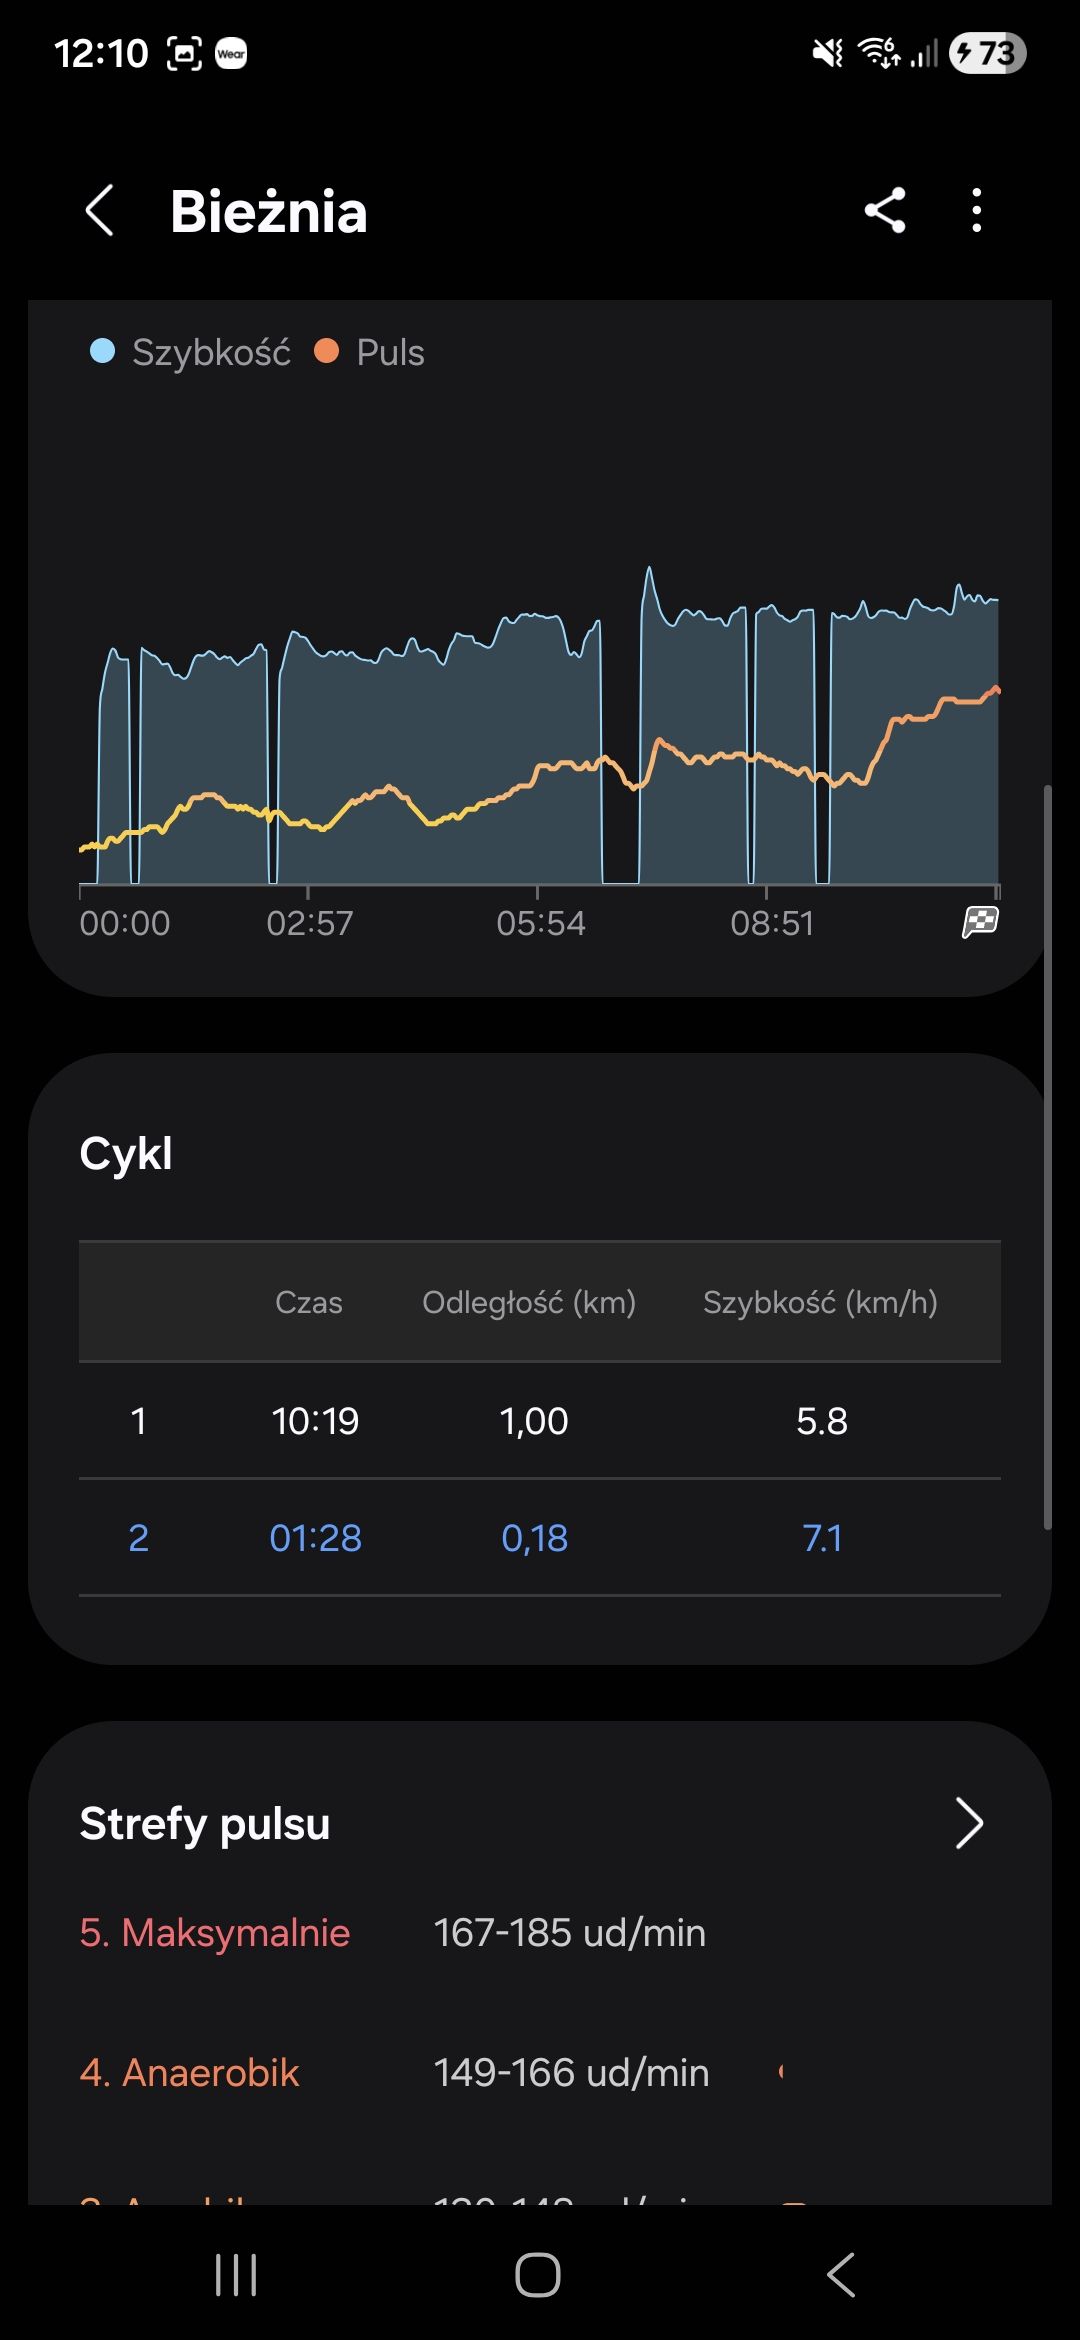The image size is (1080, 2340).
Task: Open the three-dot more options menu
Action: 976,211
